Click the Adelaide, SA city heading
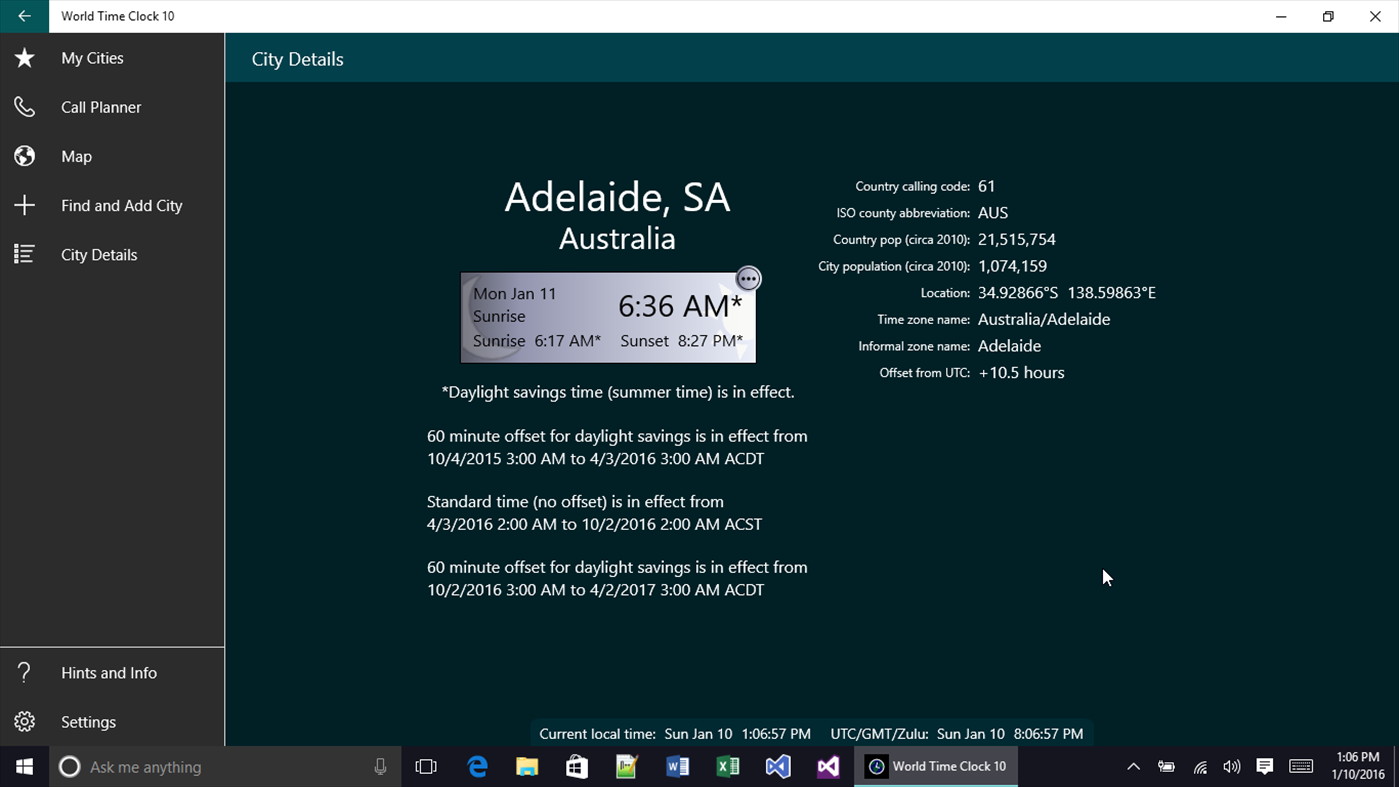The image size is (1399, 787). (x=617, y=197)
